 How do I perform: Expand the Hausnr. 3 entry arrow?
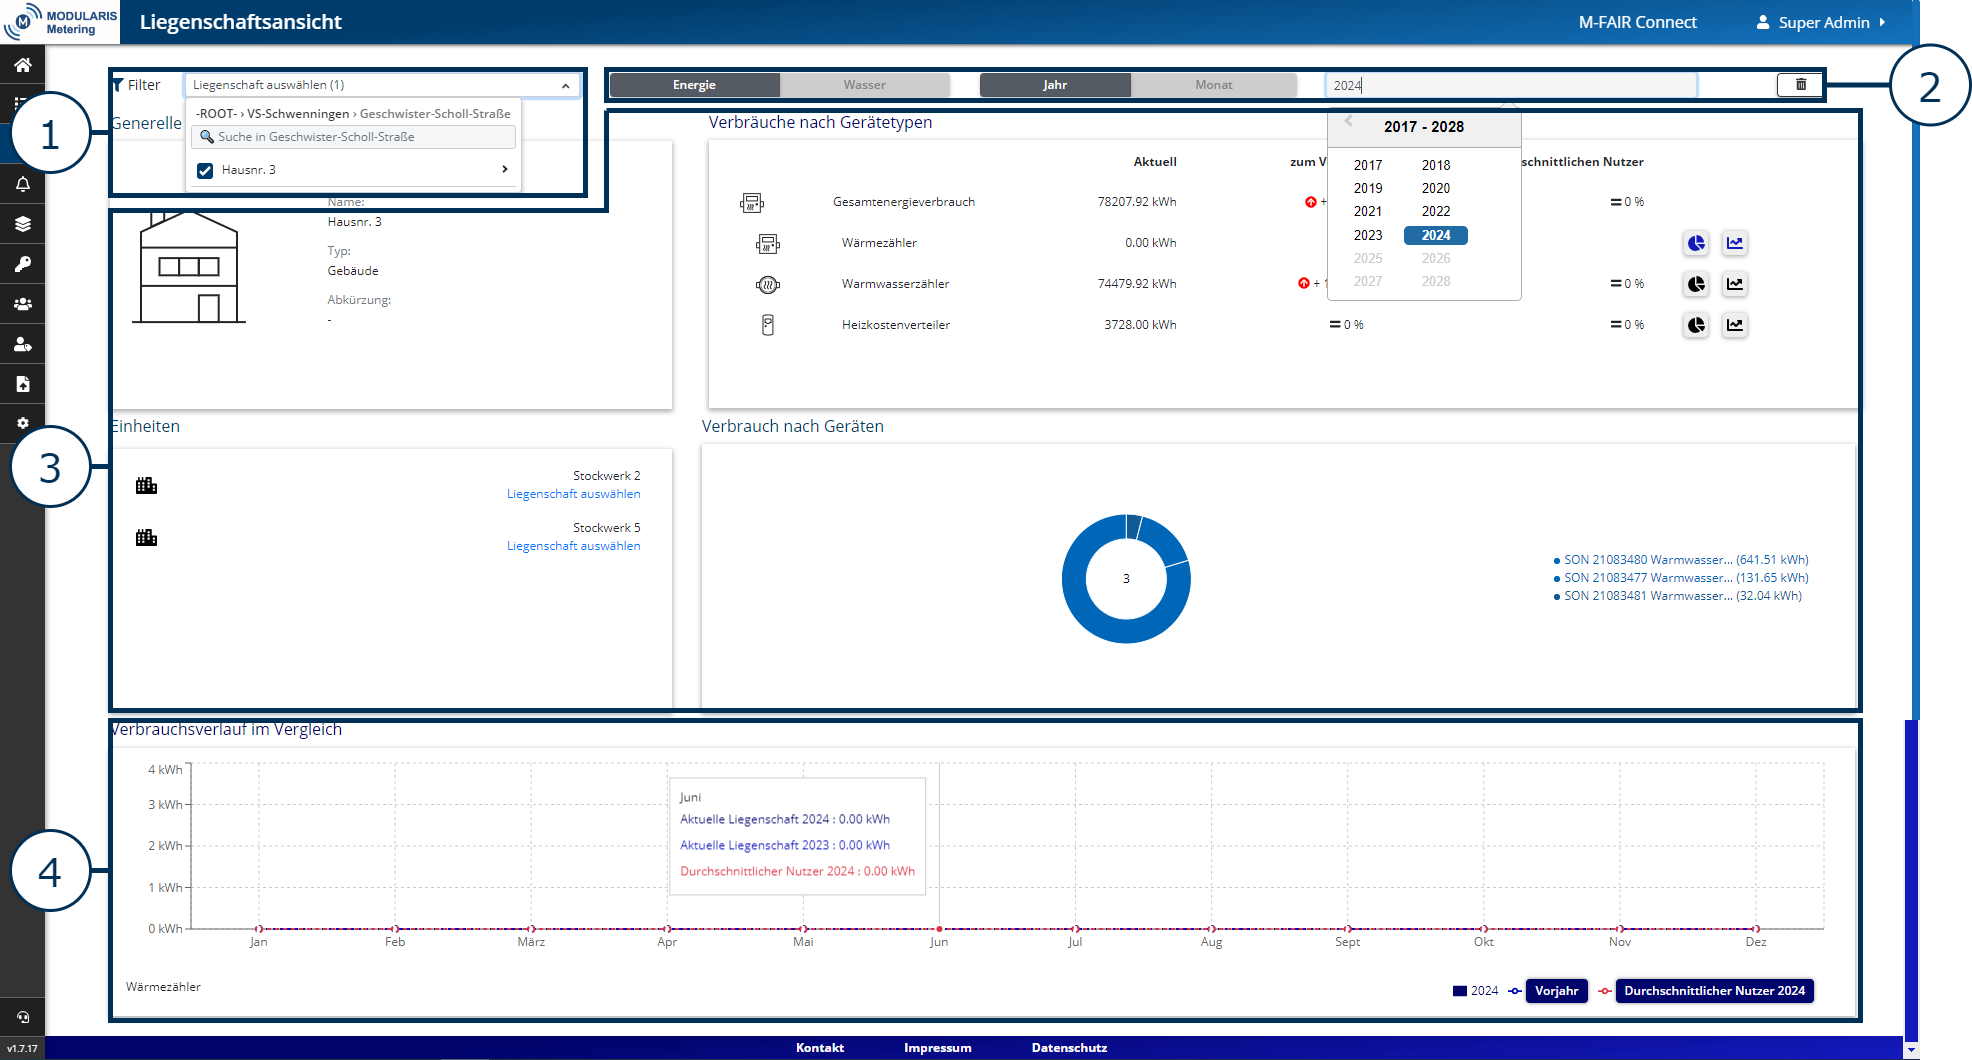pos(504,170)
